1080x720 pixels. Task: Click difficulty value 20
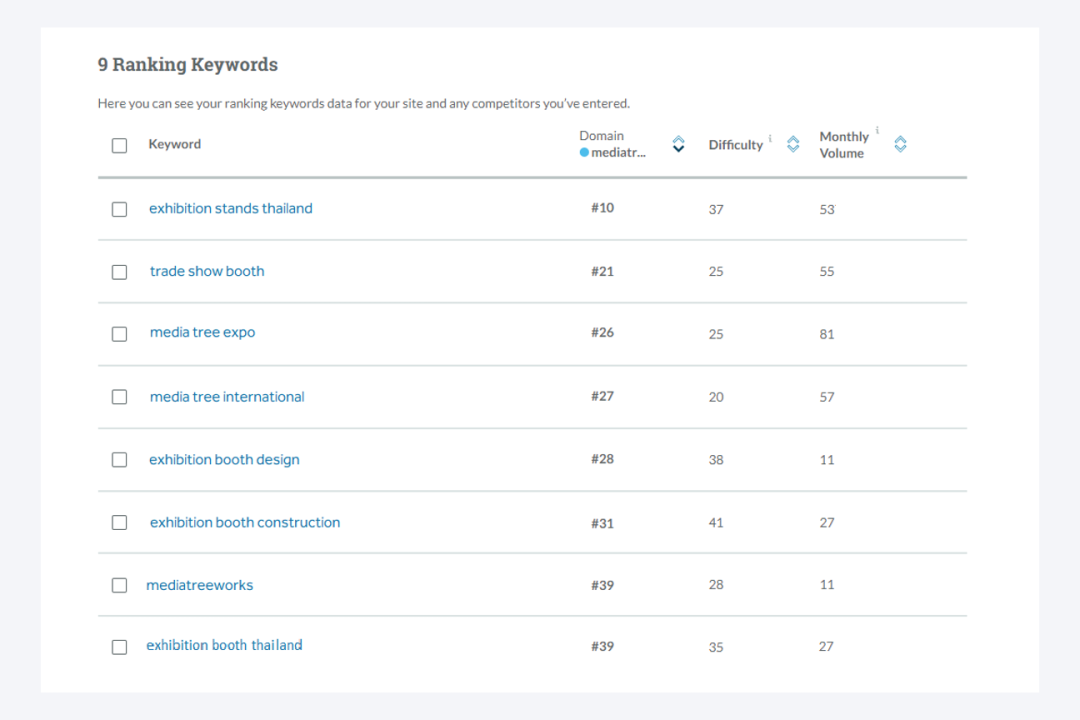716,397
